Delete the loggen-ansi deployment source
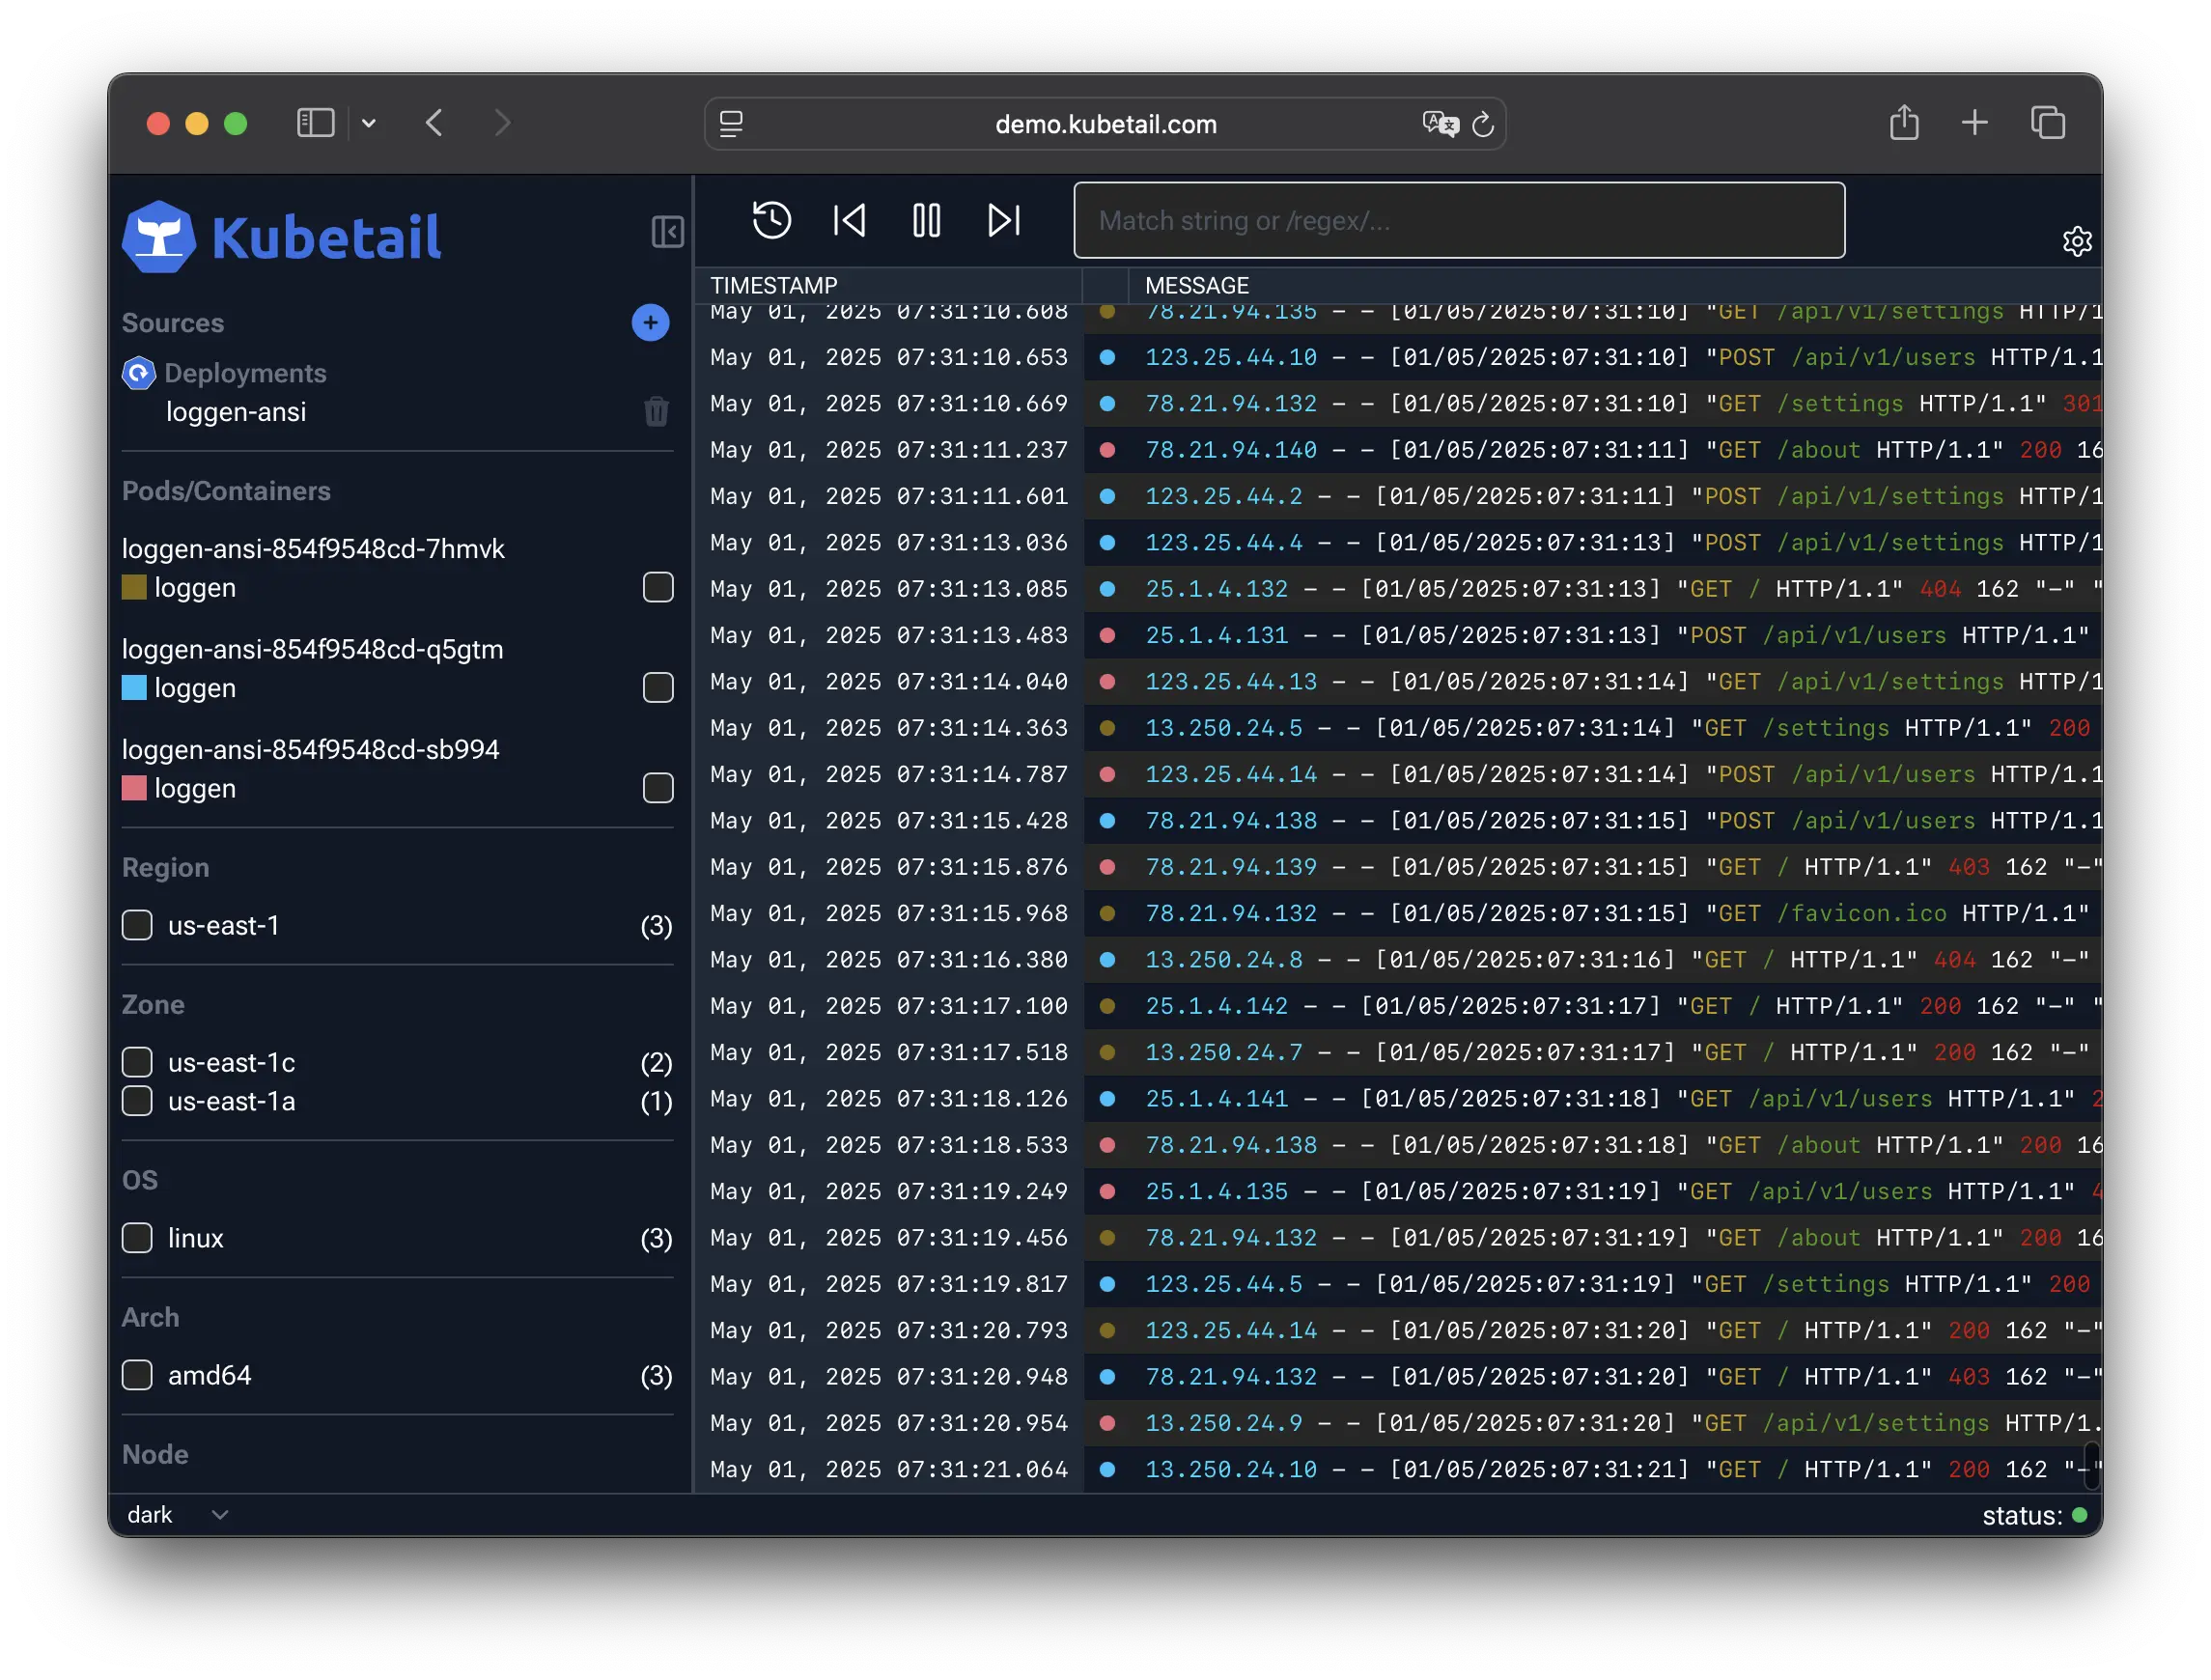Image resolution: width=2211 pixels, height=1680 pixels. click(x=656, y=411)
